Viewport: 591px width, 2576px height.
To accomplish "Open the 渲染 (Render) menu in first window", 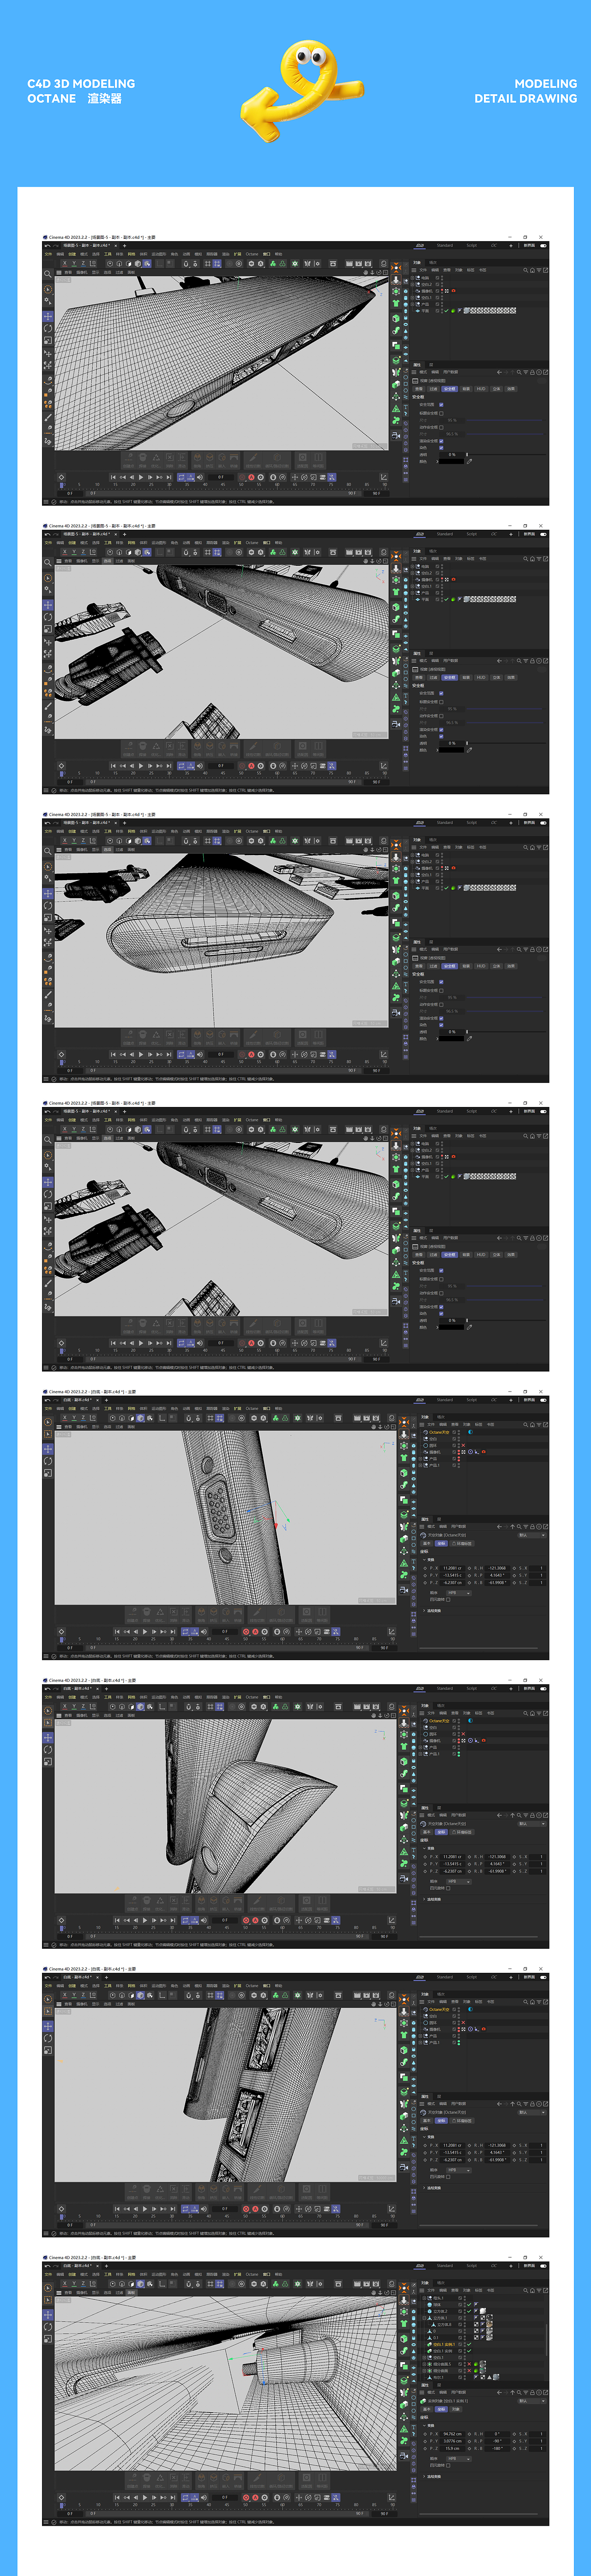I will 226,253.
